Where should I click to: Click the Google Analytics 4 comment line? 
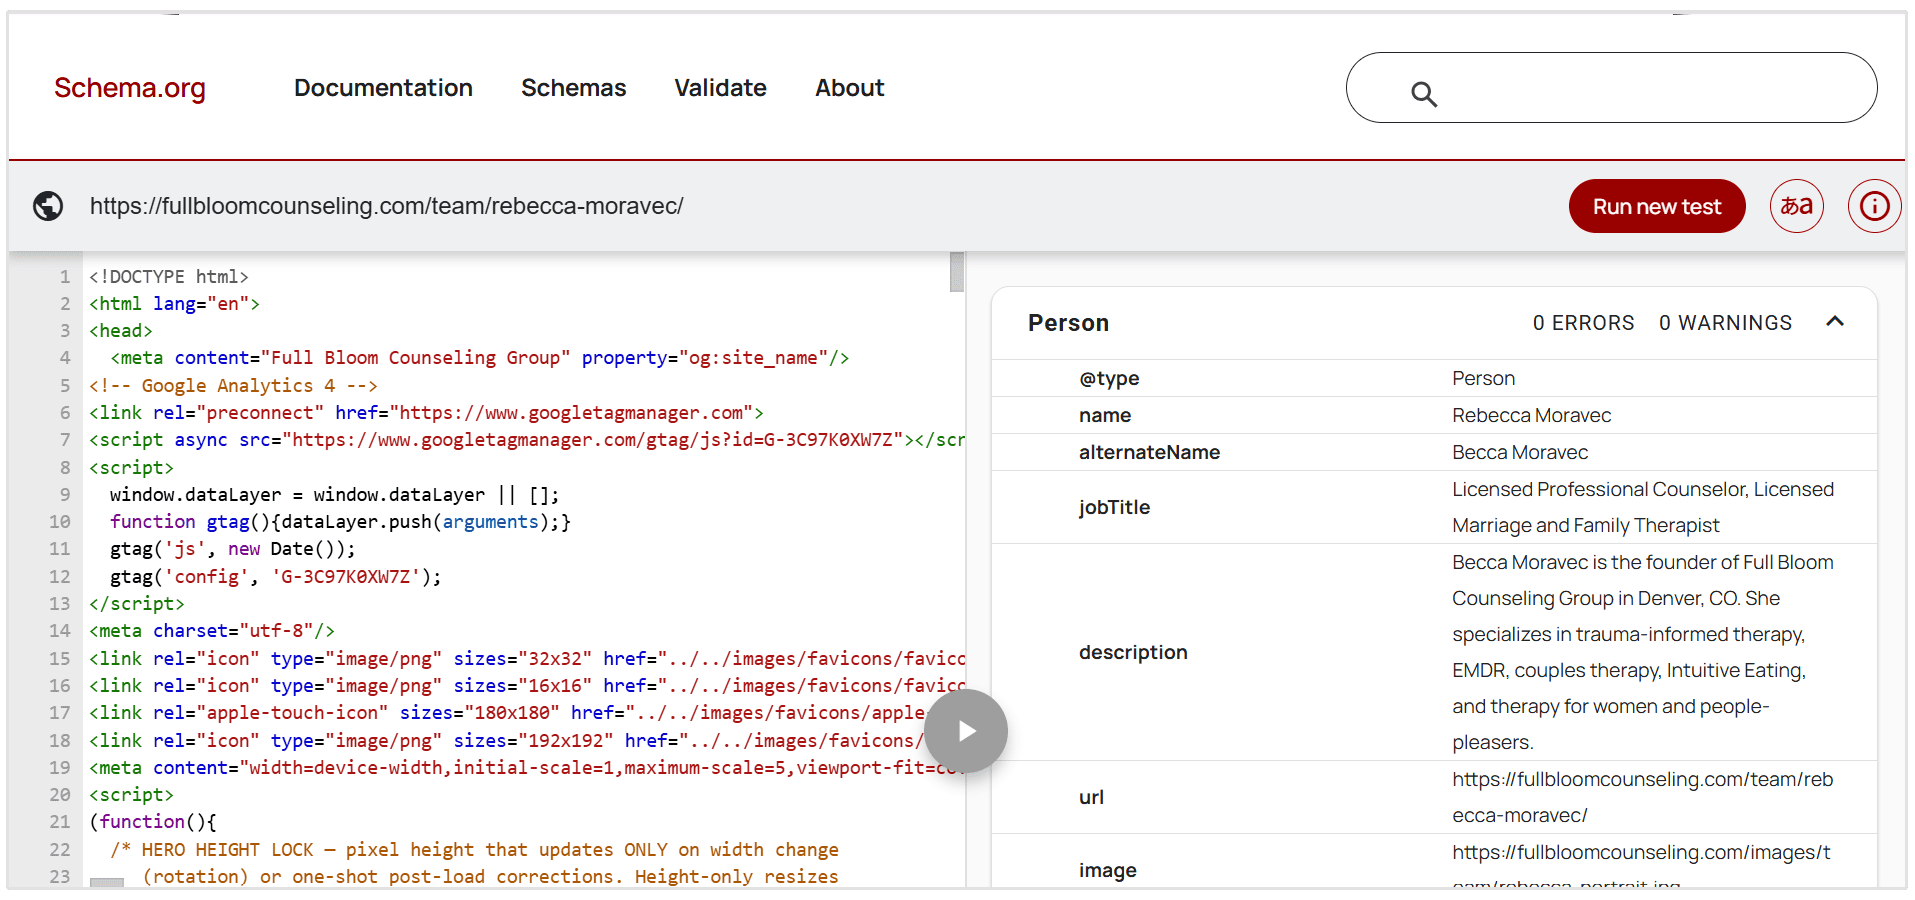coord(233,385)
